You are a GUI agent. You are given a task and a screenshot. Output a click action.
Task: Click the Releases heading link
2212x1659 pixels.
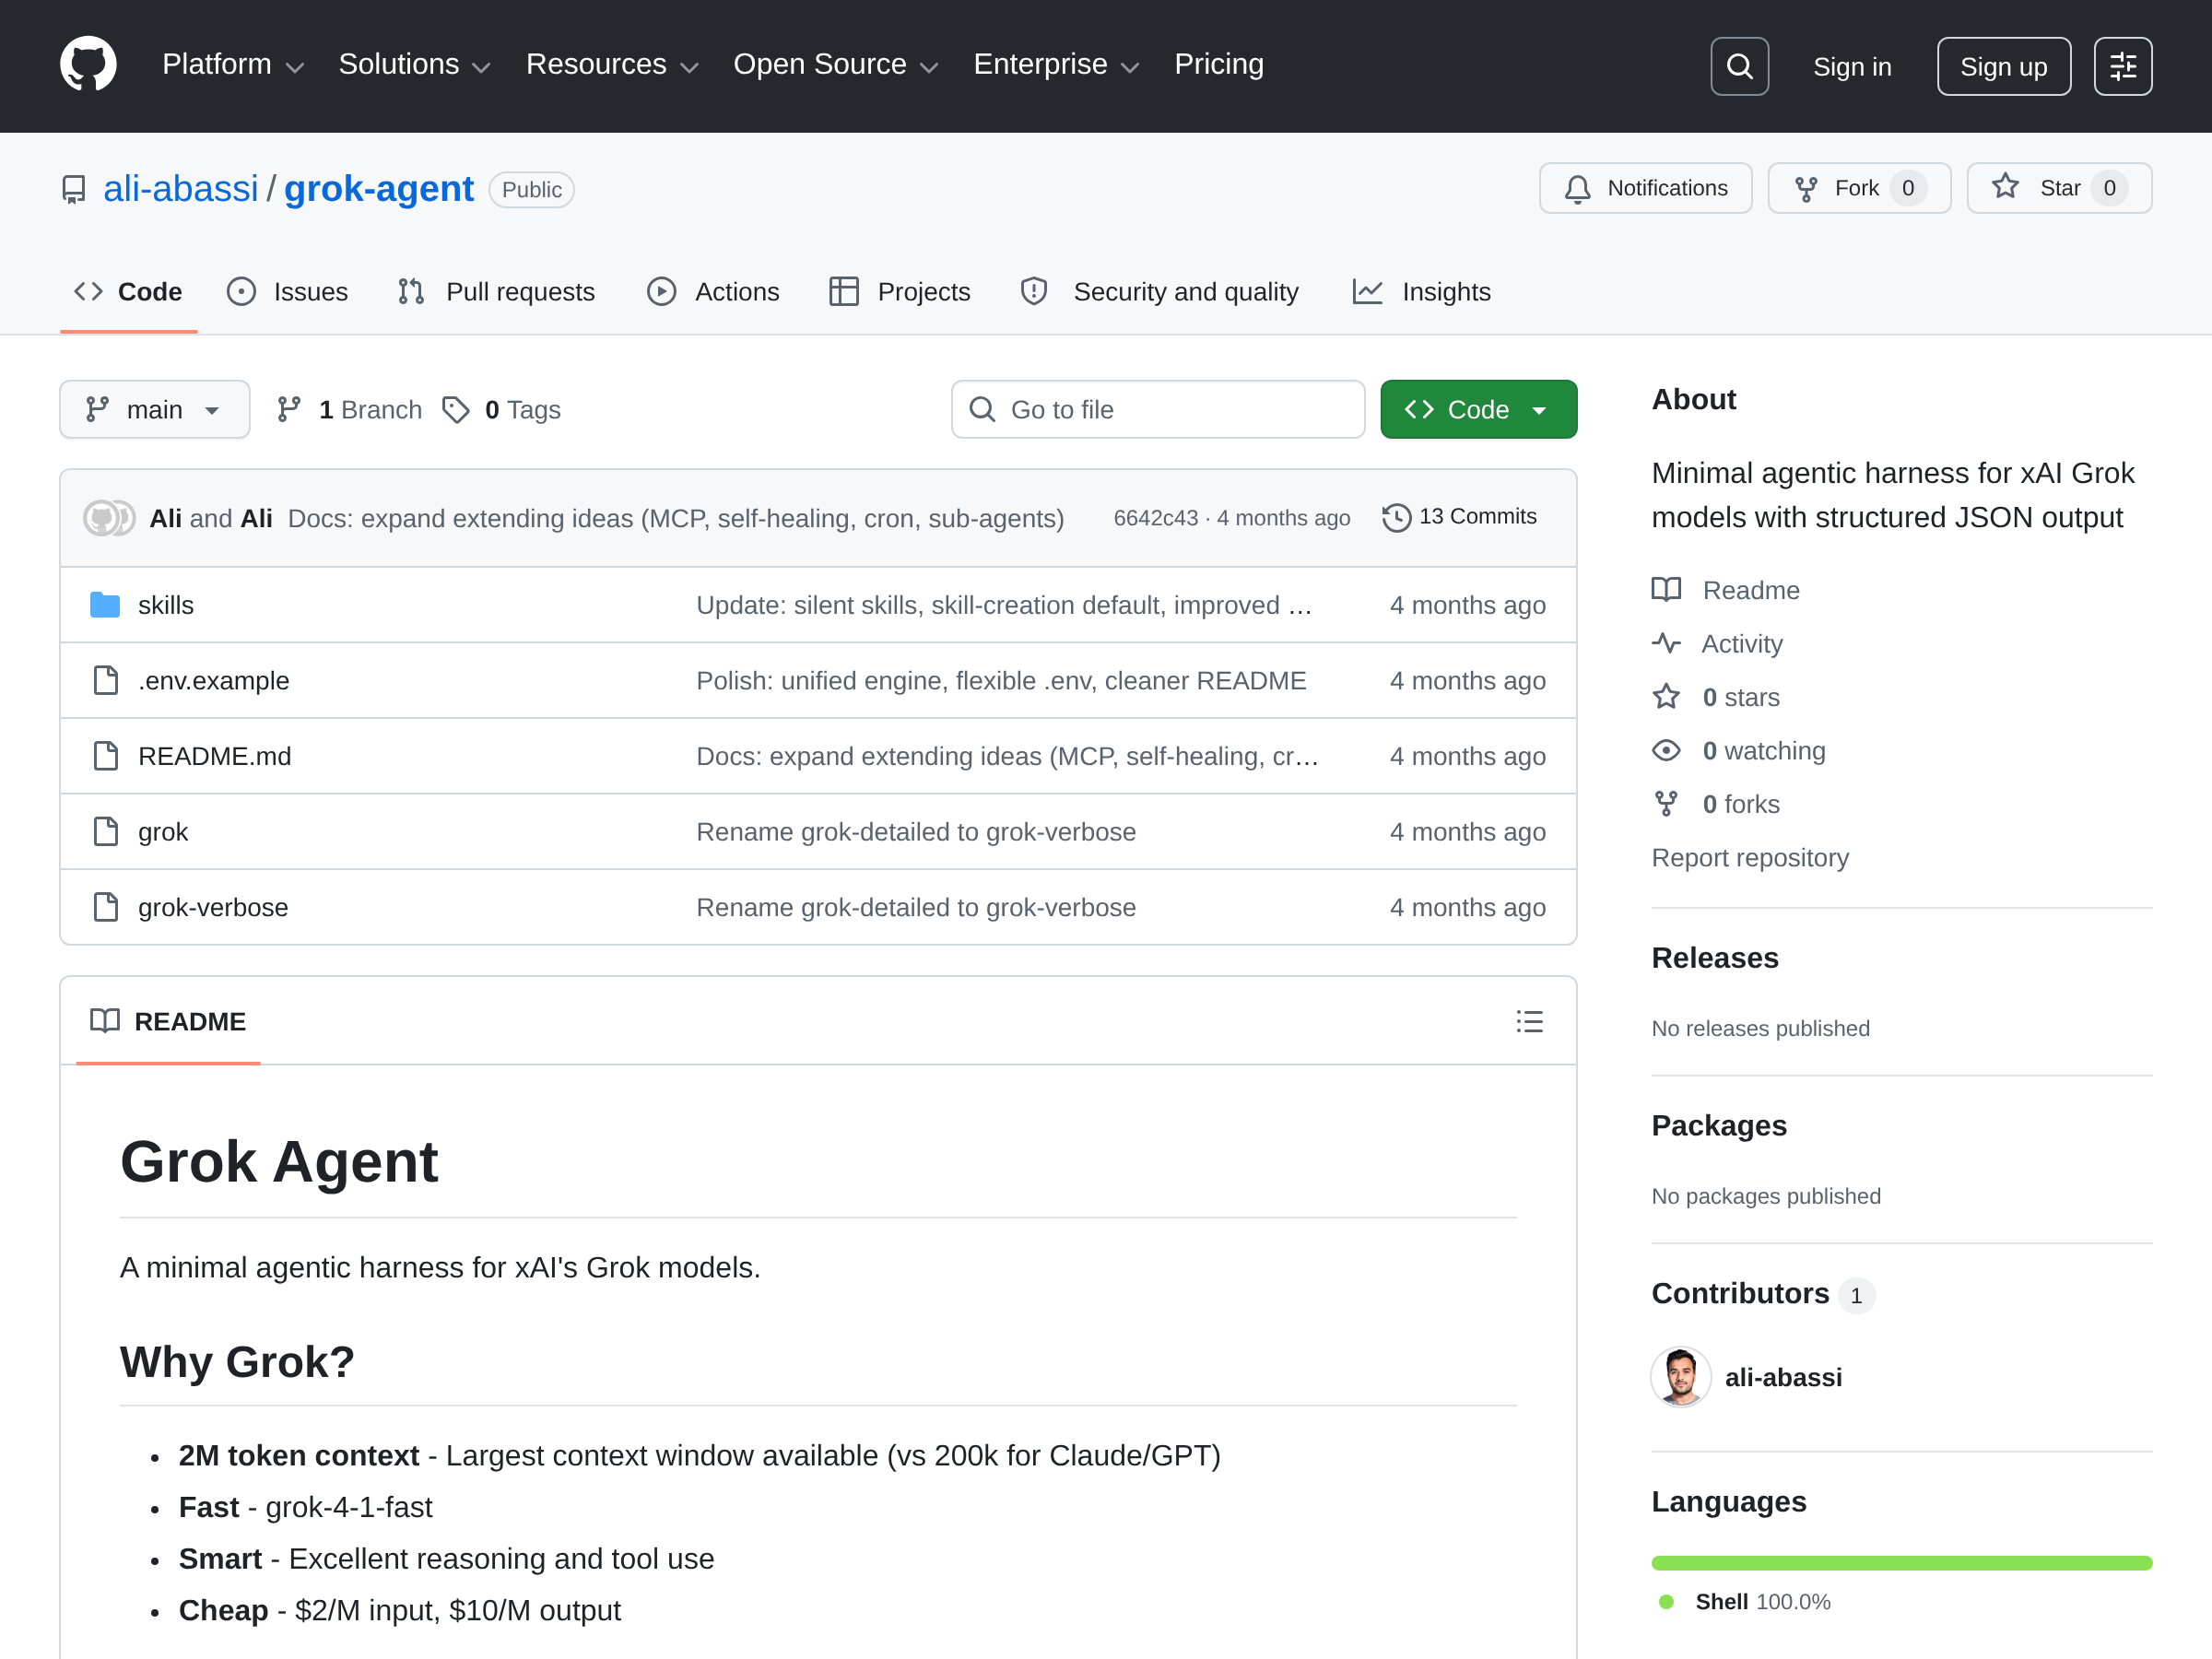pos(1715,958)
